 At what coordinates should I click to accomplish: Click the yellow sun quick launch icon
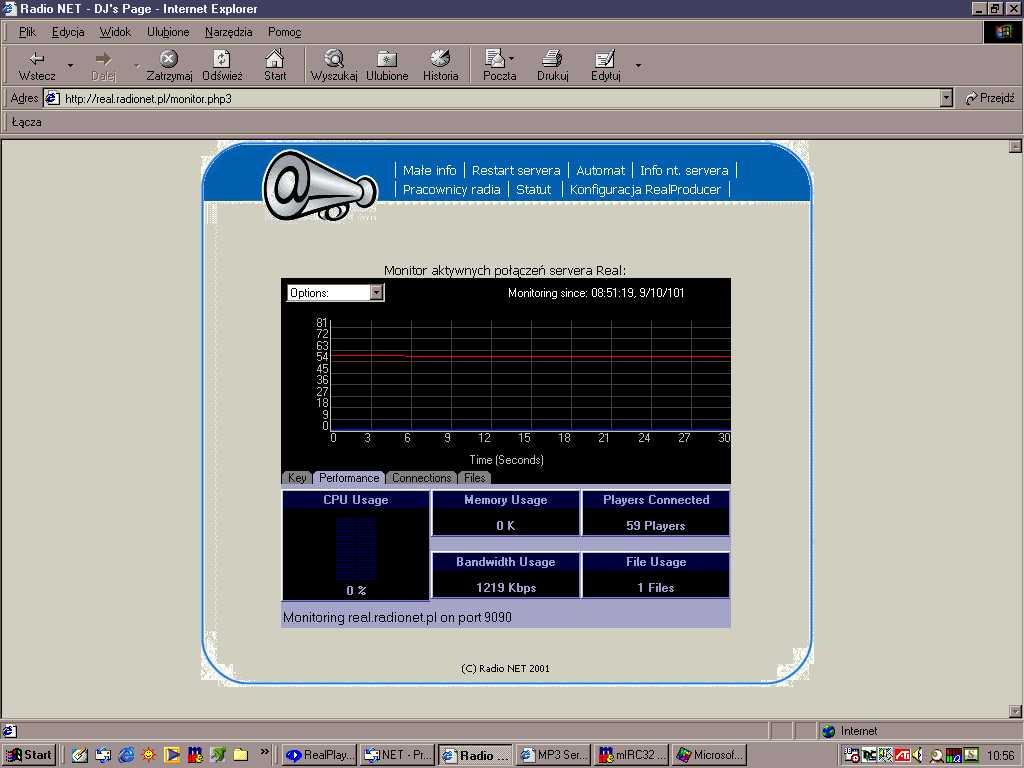tap(149, 755)
